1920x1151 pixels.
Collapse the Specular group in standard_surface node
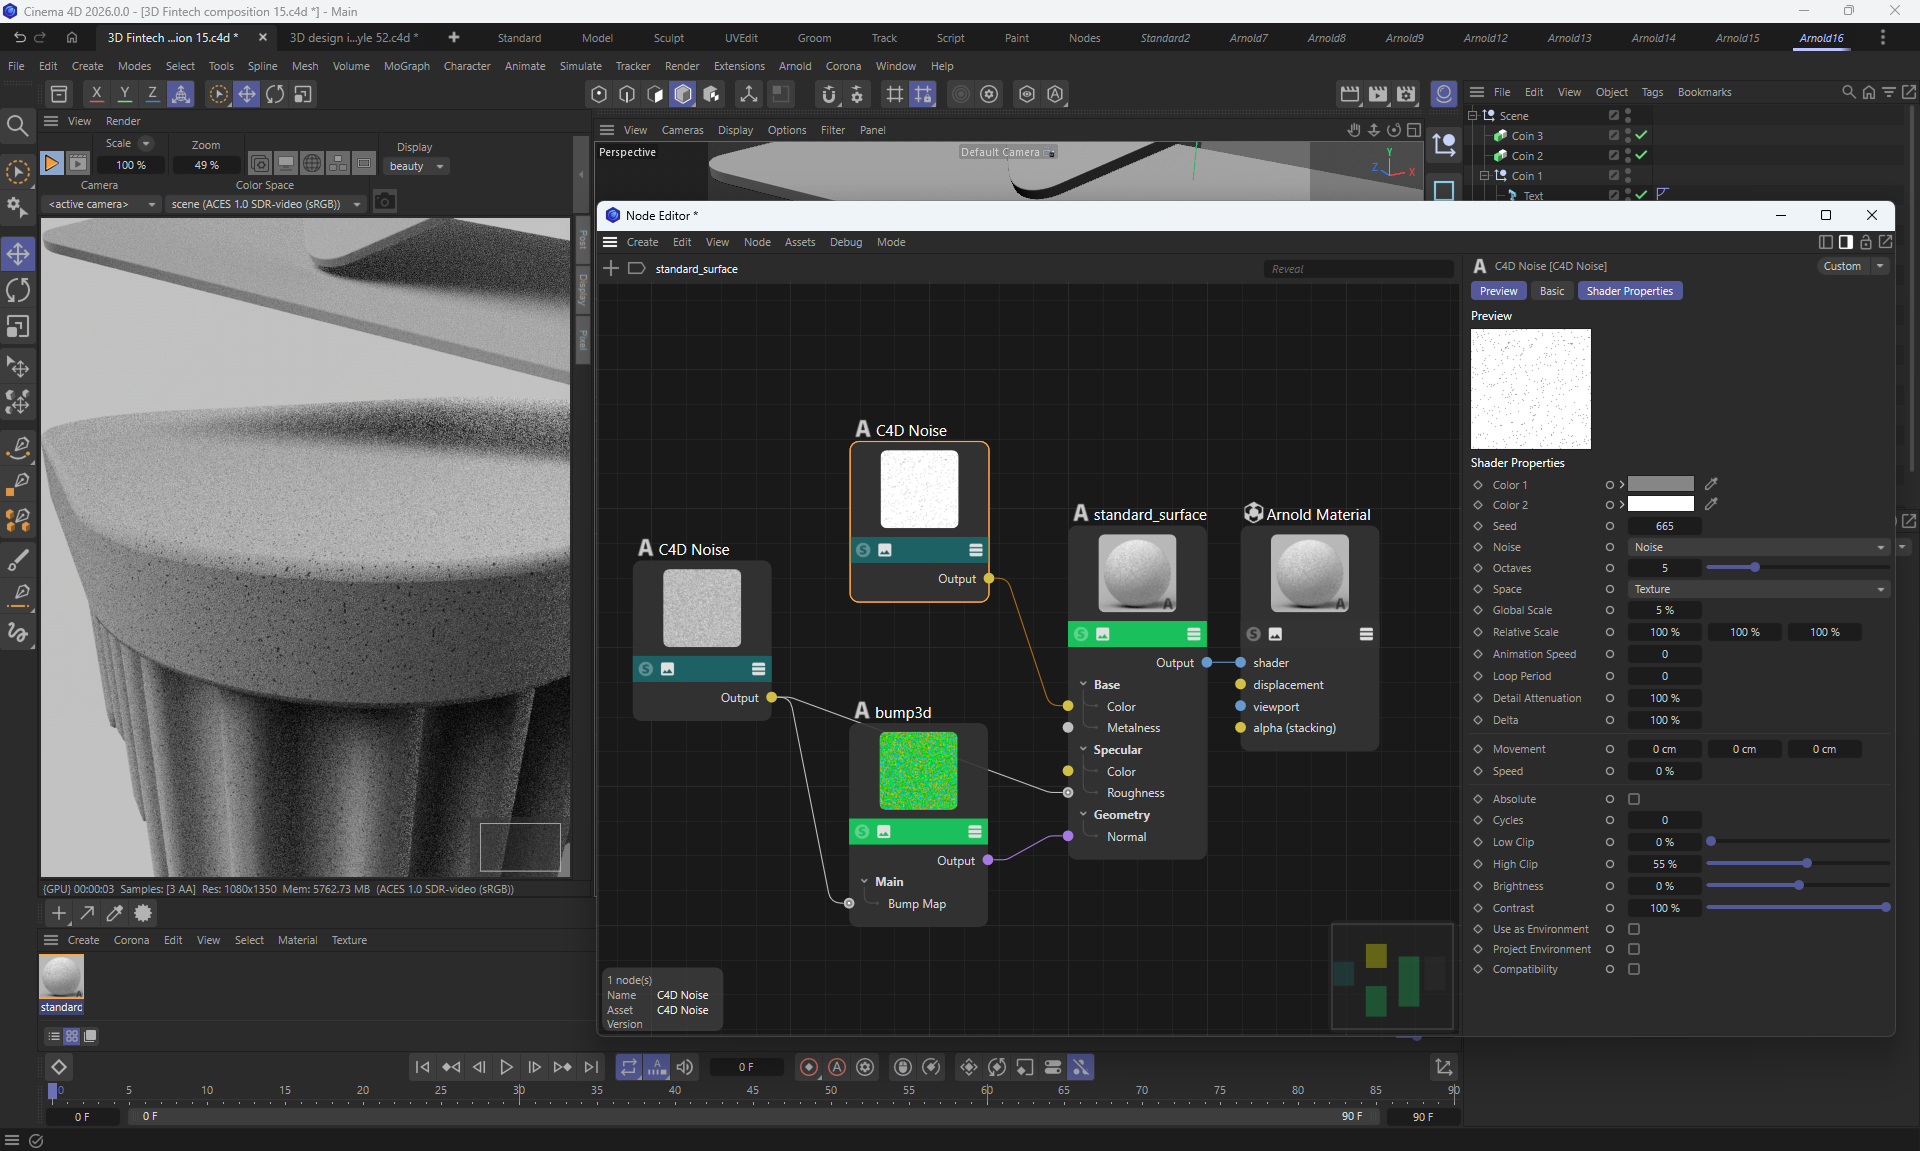[x=1083, y=750]
